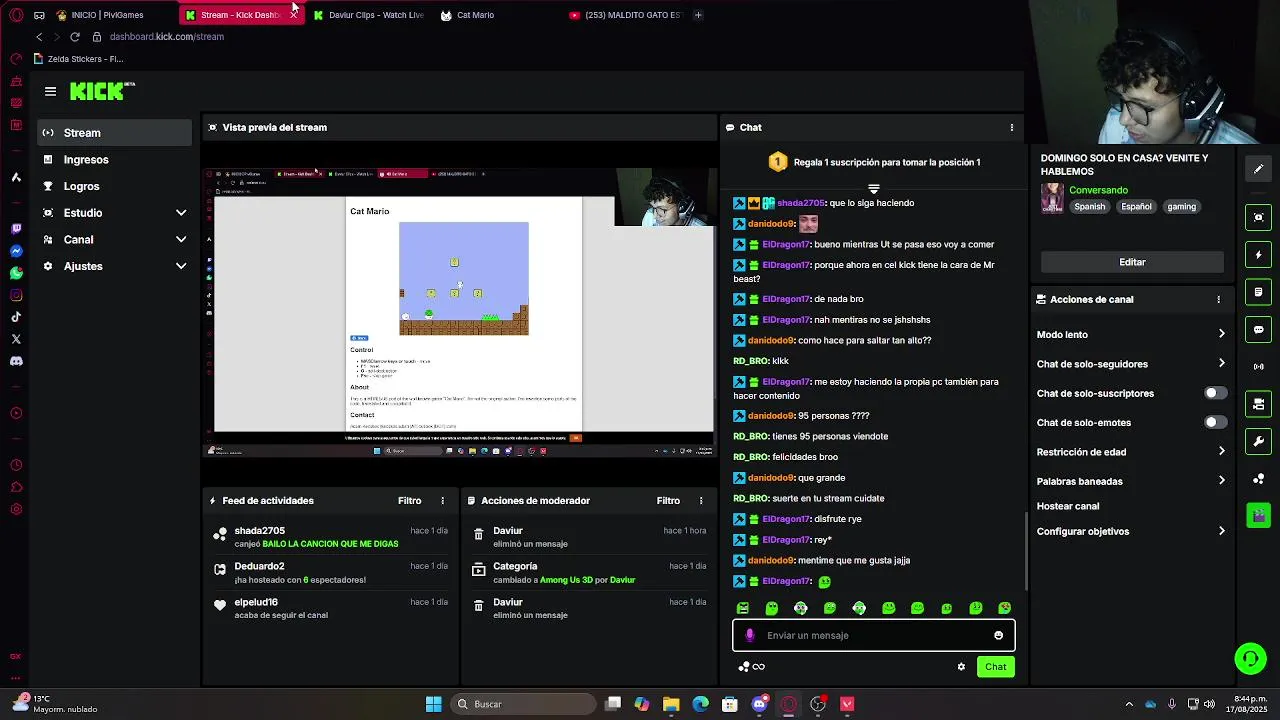Screen dimensions: 1280x720
Task: Click the chat scrollbar
Action: tap(1026, 550)
